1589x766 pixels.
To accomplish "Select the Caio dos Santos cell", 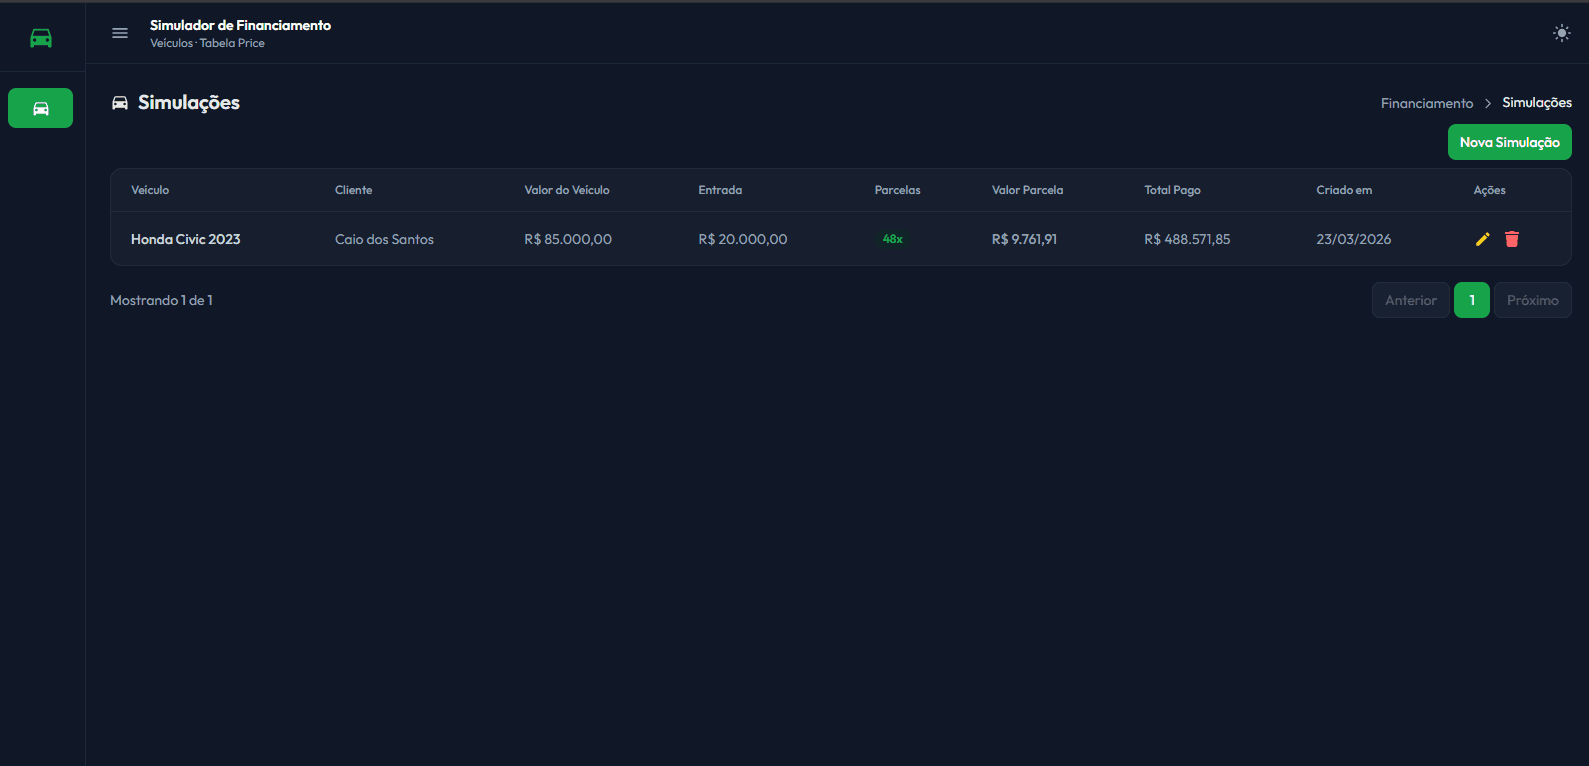I will pos(384,239).
